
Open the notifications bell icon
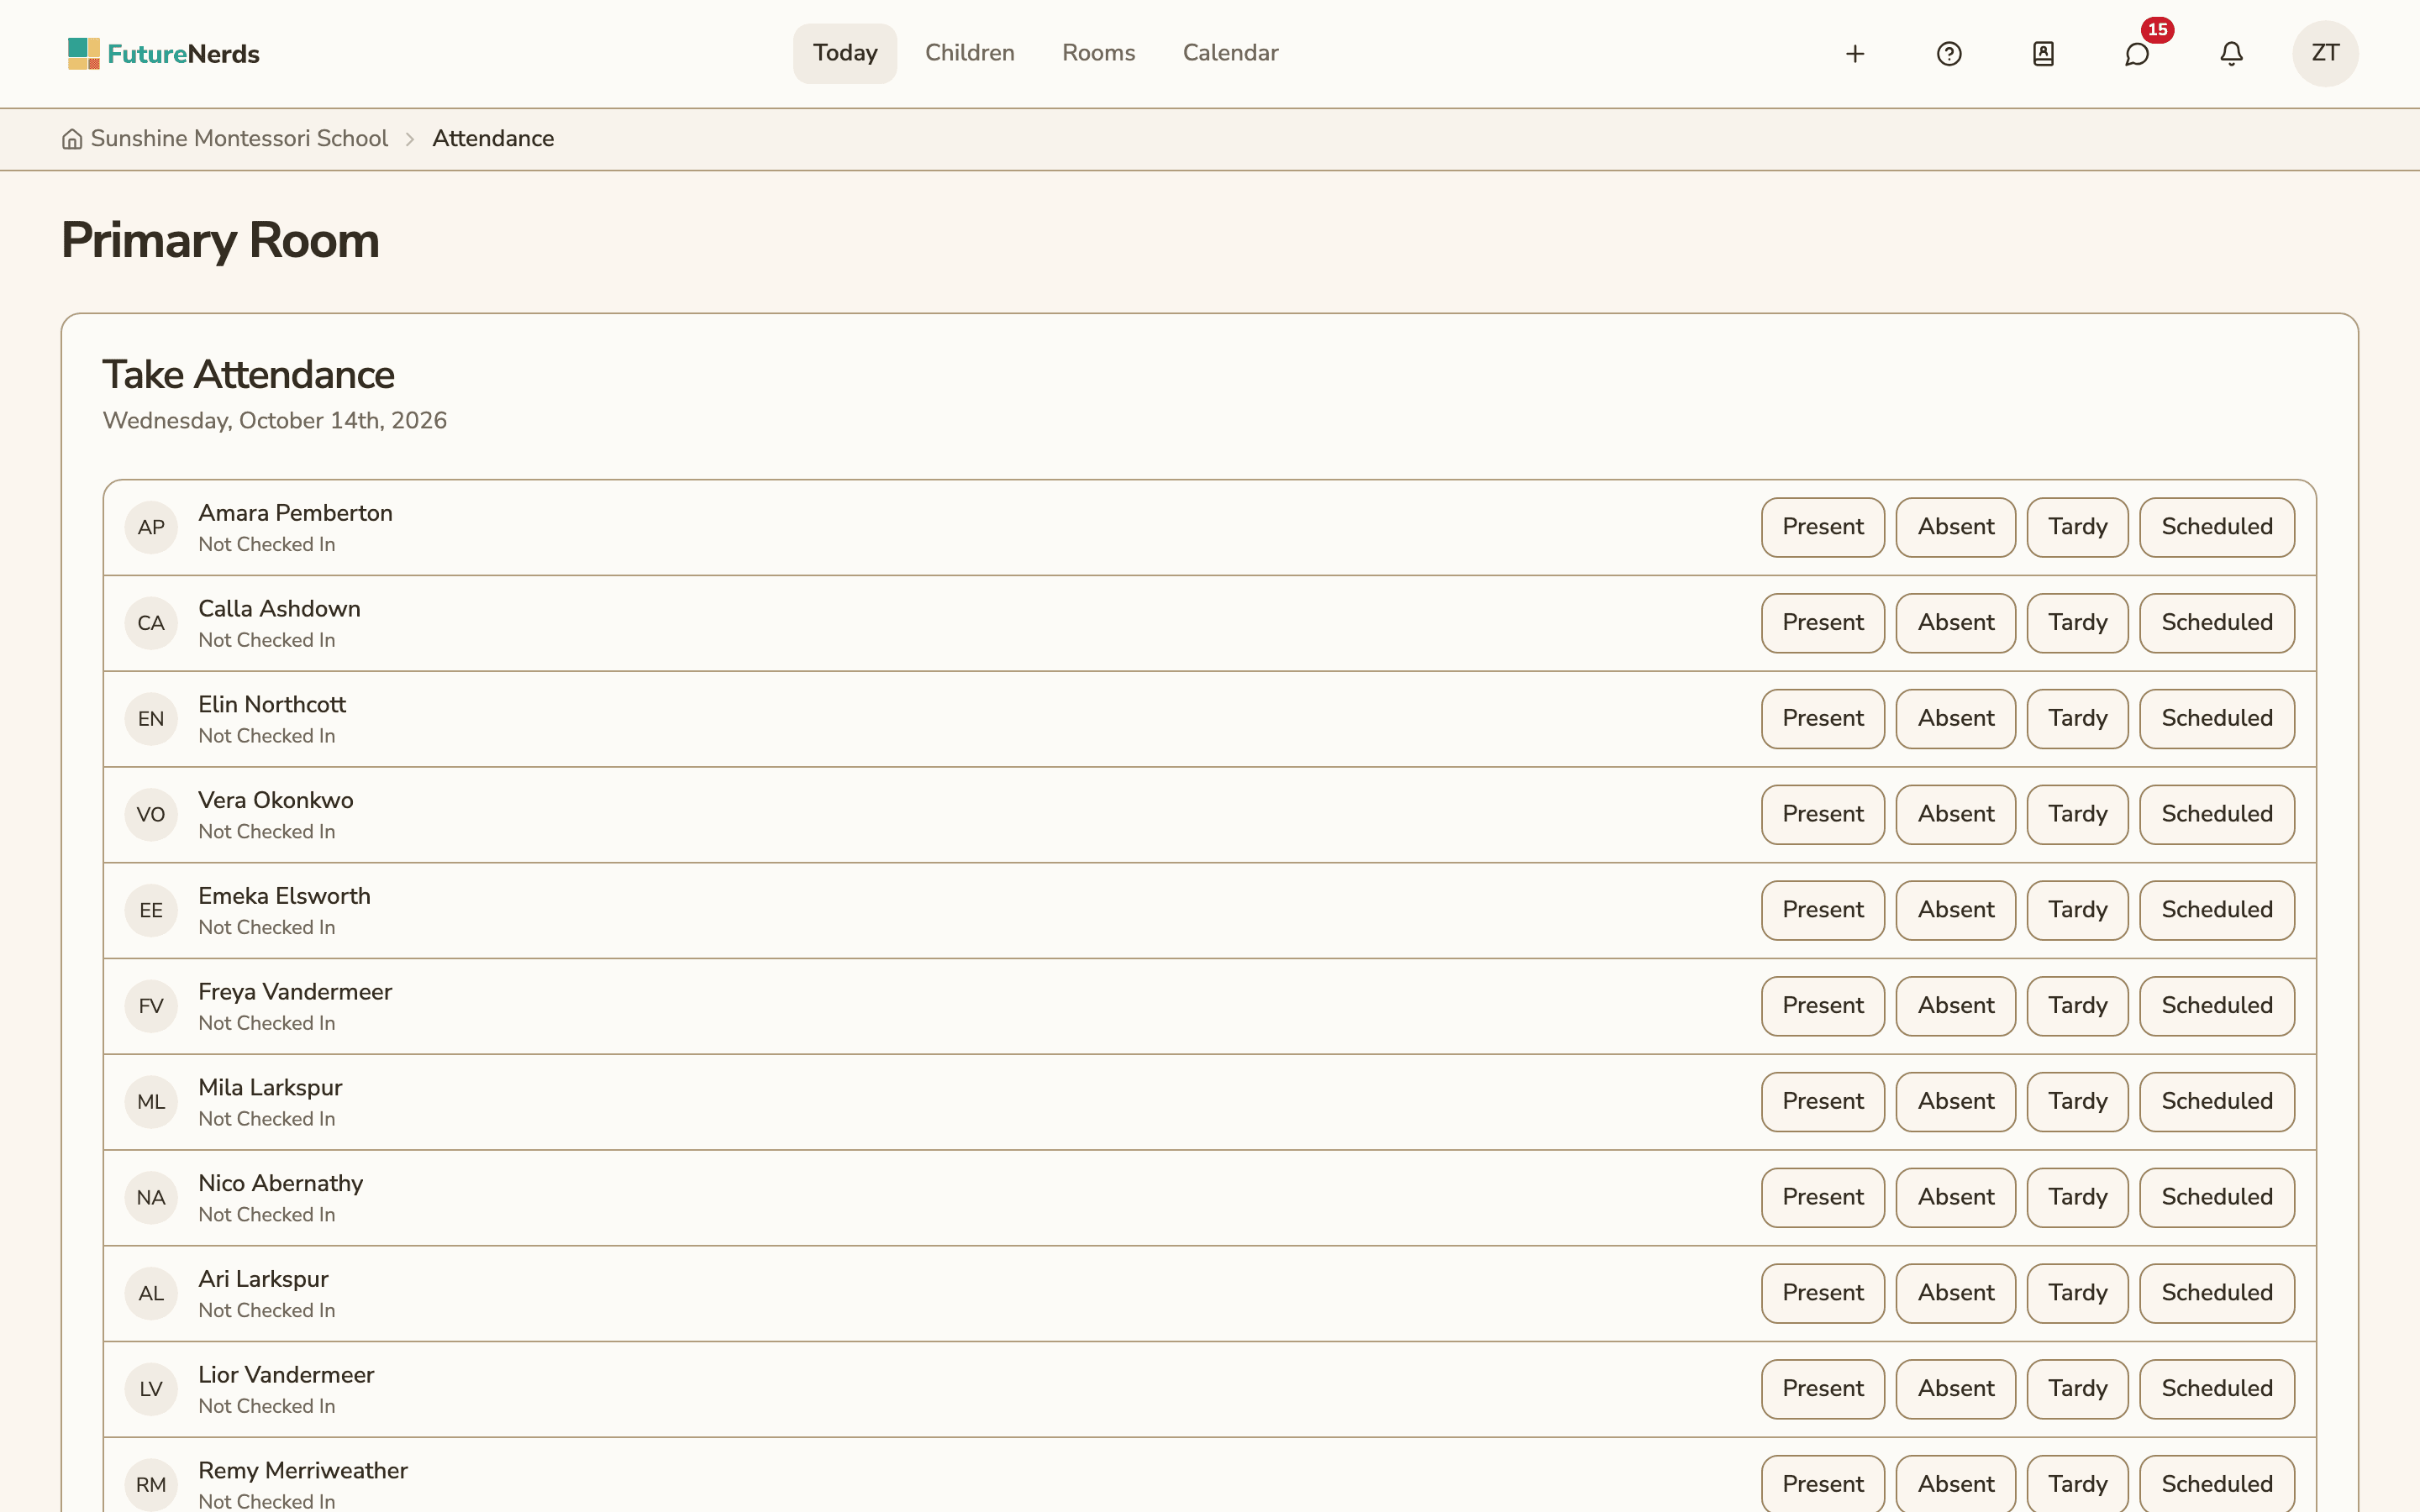pos(2231,54)
